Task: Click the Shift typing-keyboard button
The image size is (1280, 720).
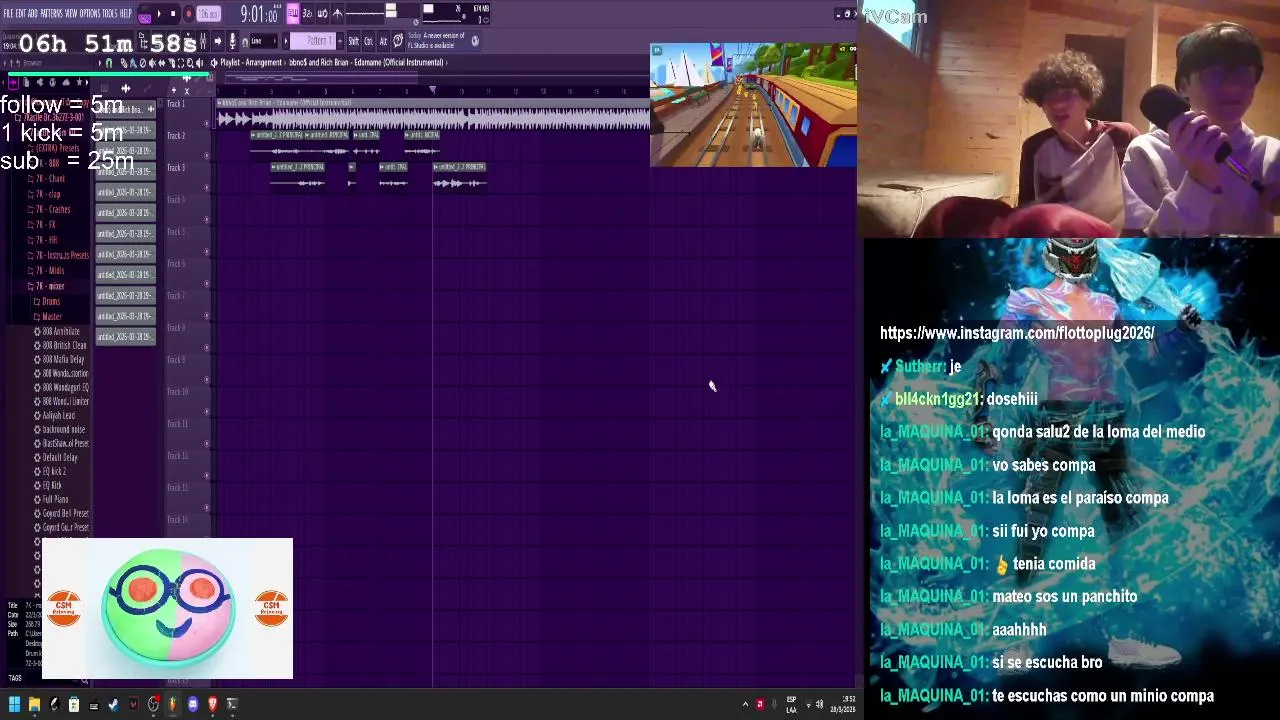Action: pyautogui.click(x=353, y=41)
